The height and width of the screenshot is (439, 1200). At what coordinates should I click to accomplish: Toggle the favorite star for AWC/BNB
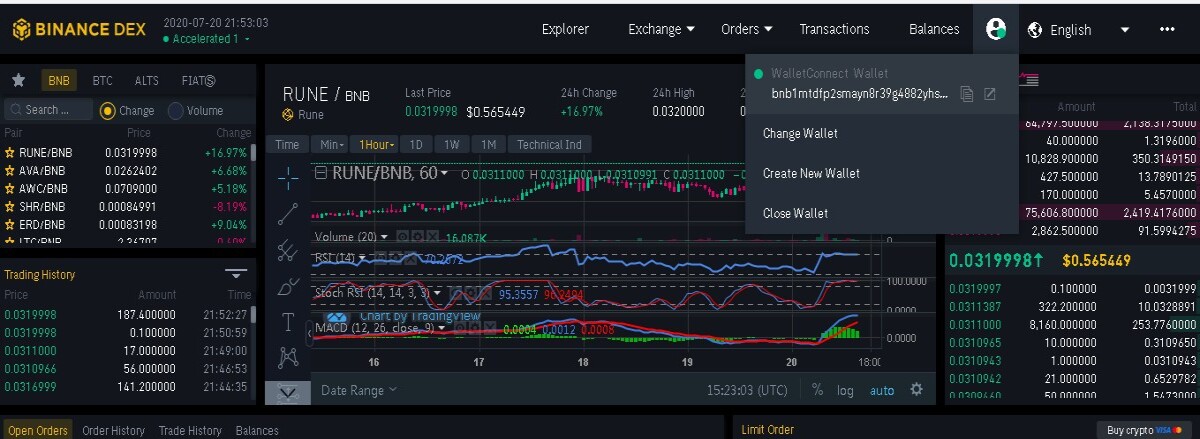(x=10, y=188)
